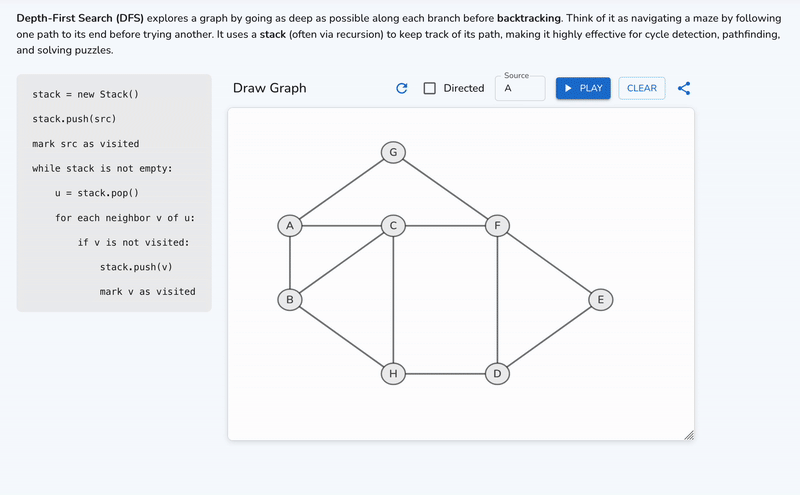
Task: Click the refresh graph icon
Action: point(402,88)
